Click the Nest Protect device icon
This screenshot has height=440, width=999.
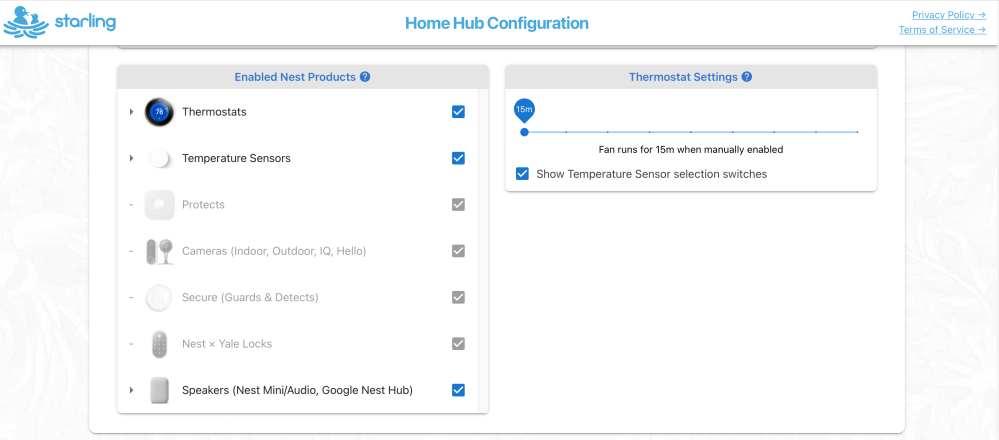pos(159,204)
